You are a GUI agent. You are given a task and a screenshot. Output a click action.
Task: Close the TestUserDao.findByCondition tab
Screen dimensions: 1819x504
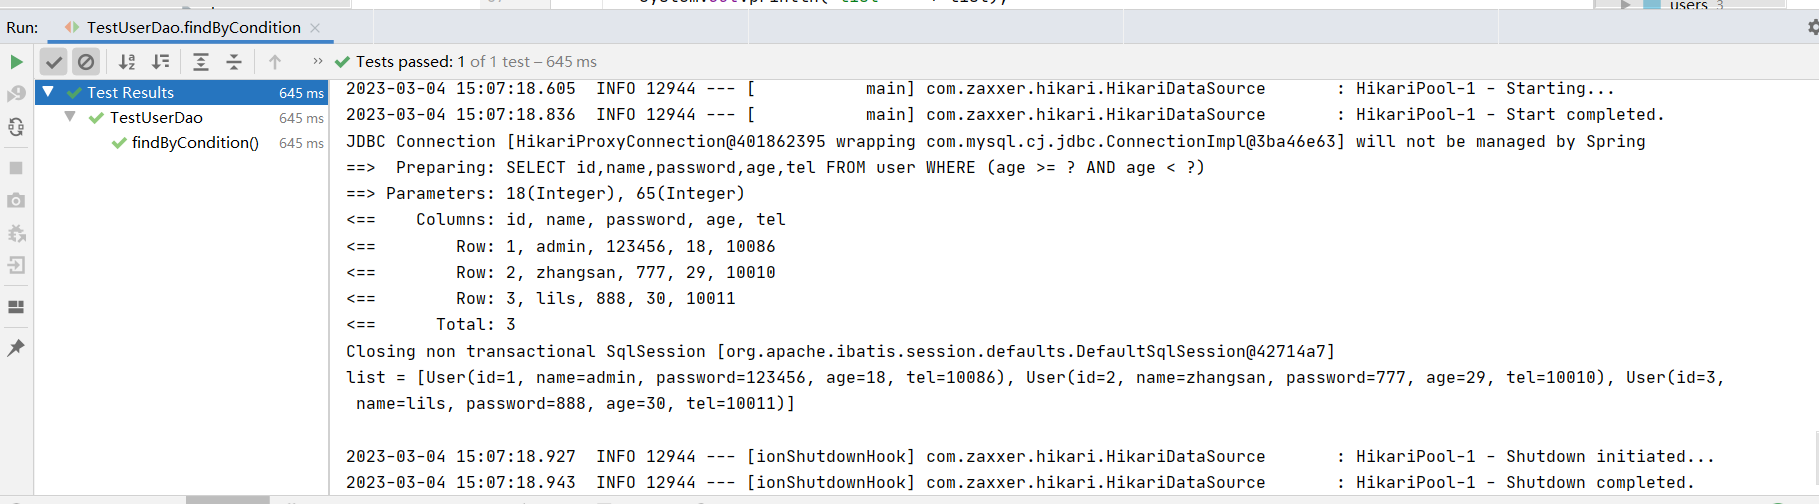(x=315, y=27)
